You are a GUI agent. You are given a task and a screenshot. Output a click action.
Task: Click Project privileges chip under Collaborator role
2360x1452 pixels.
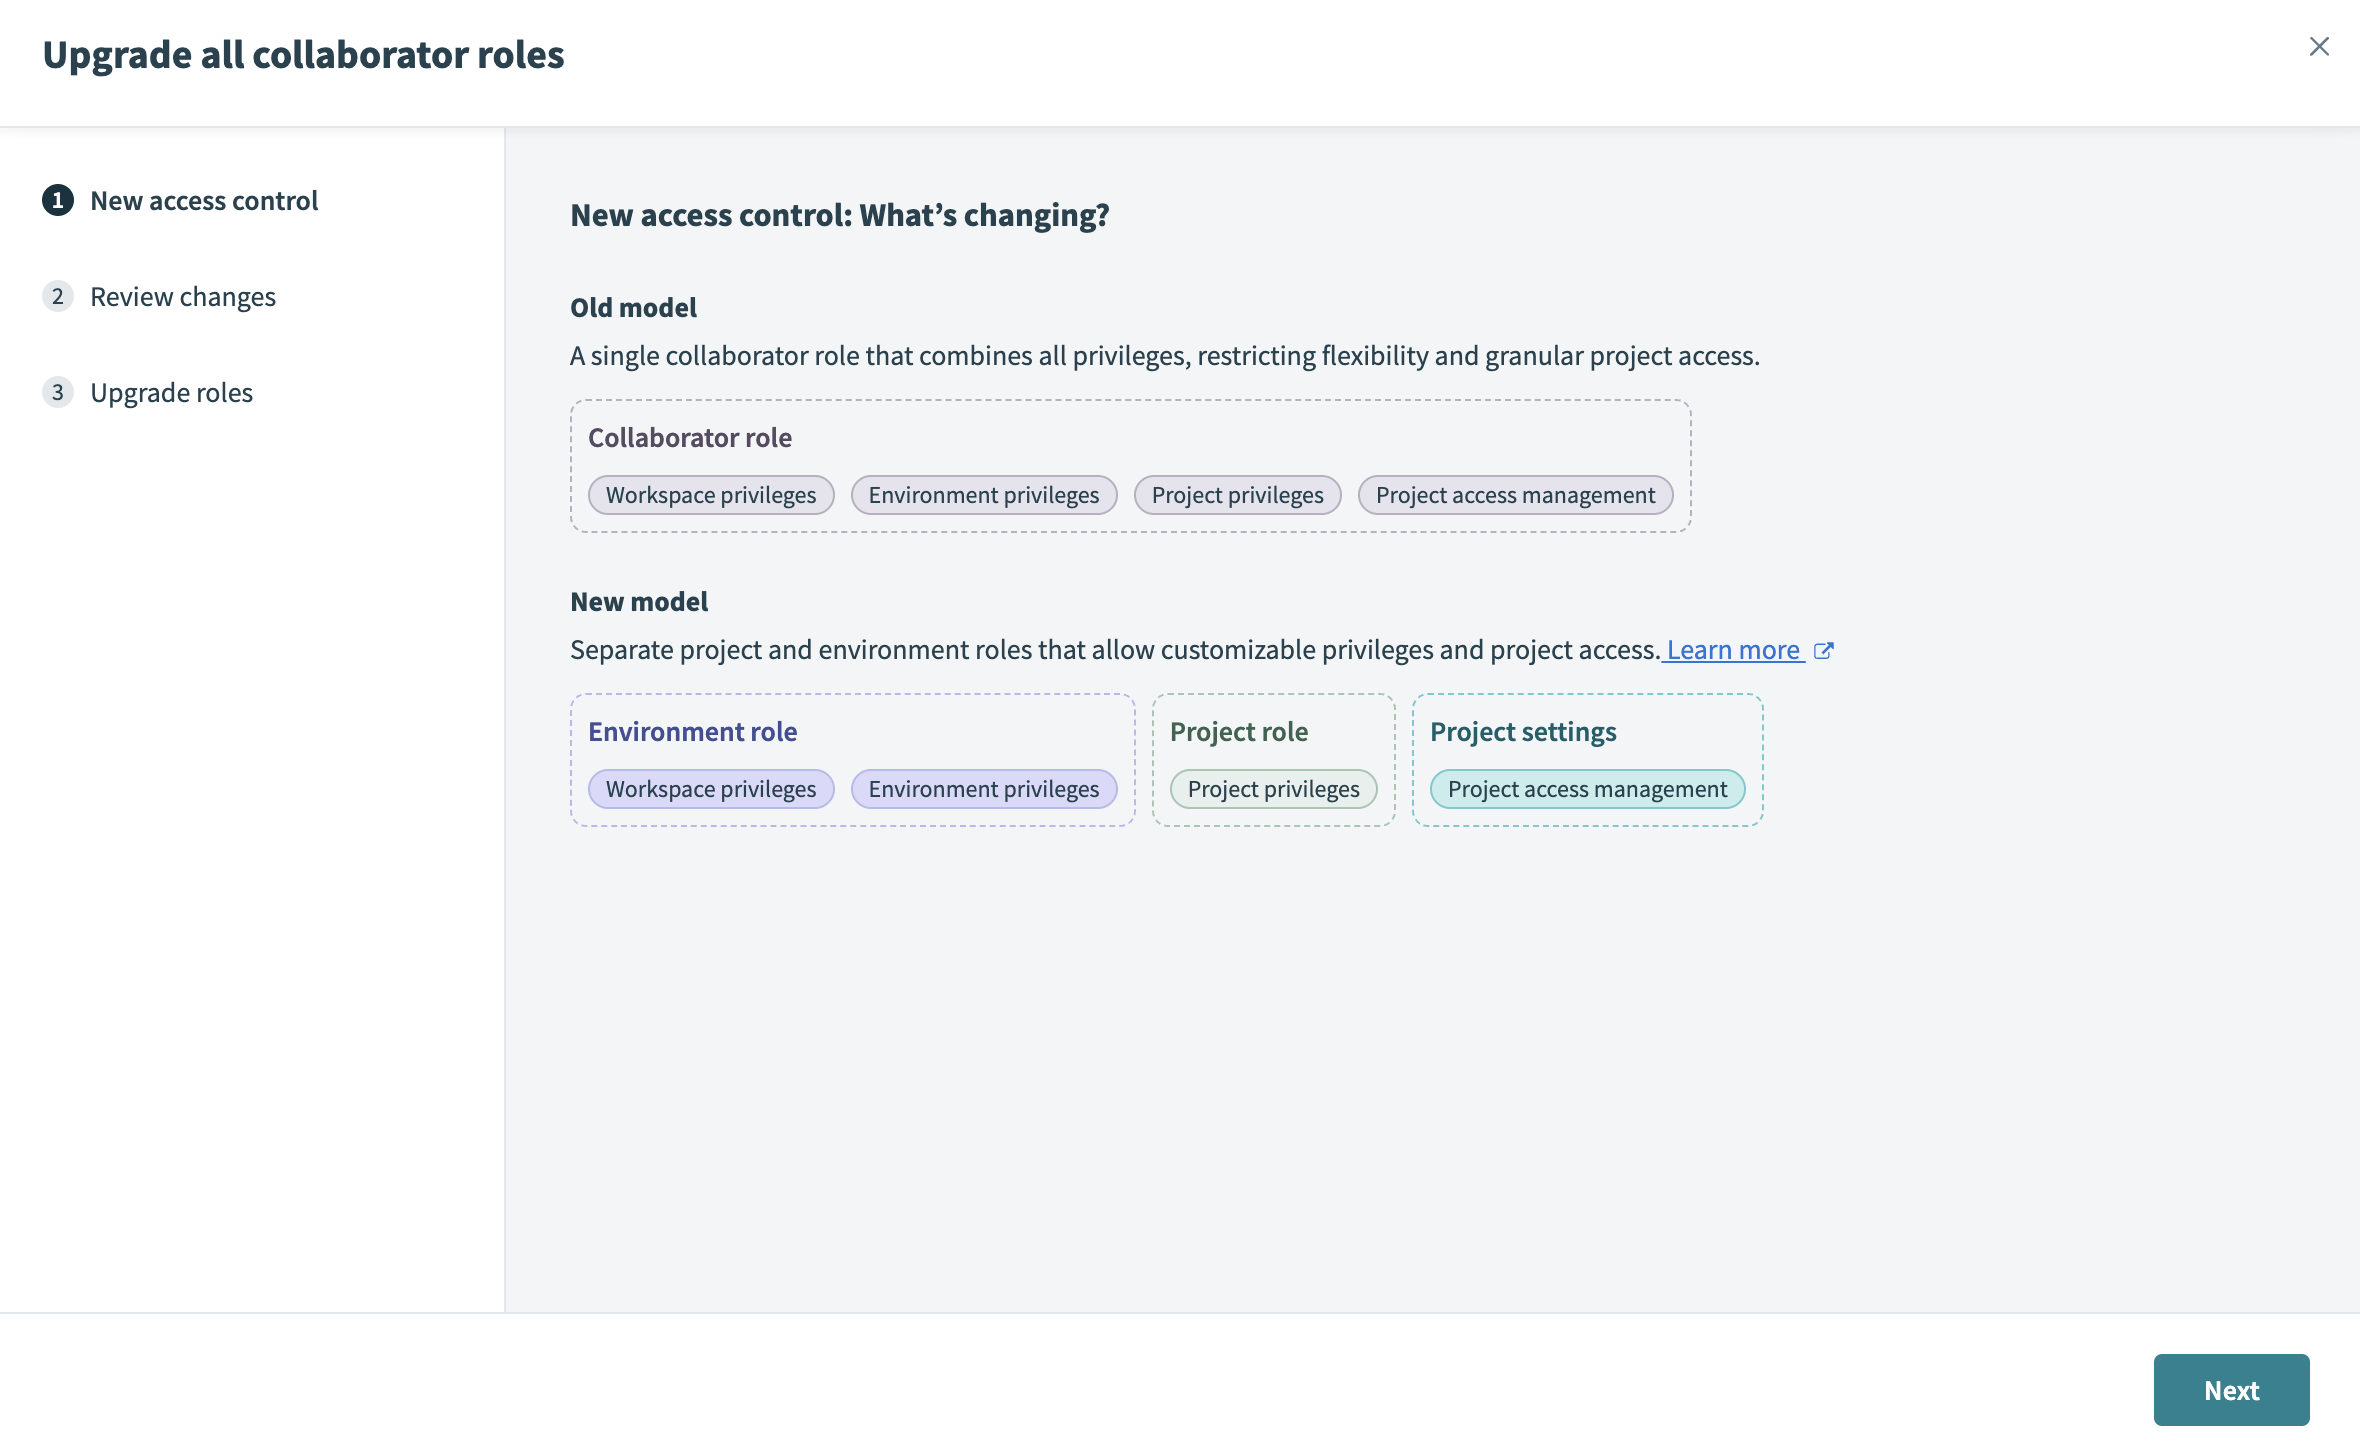coord(1237,495)
